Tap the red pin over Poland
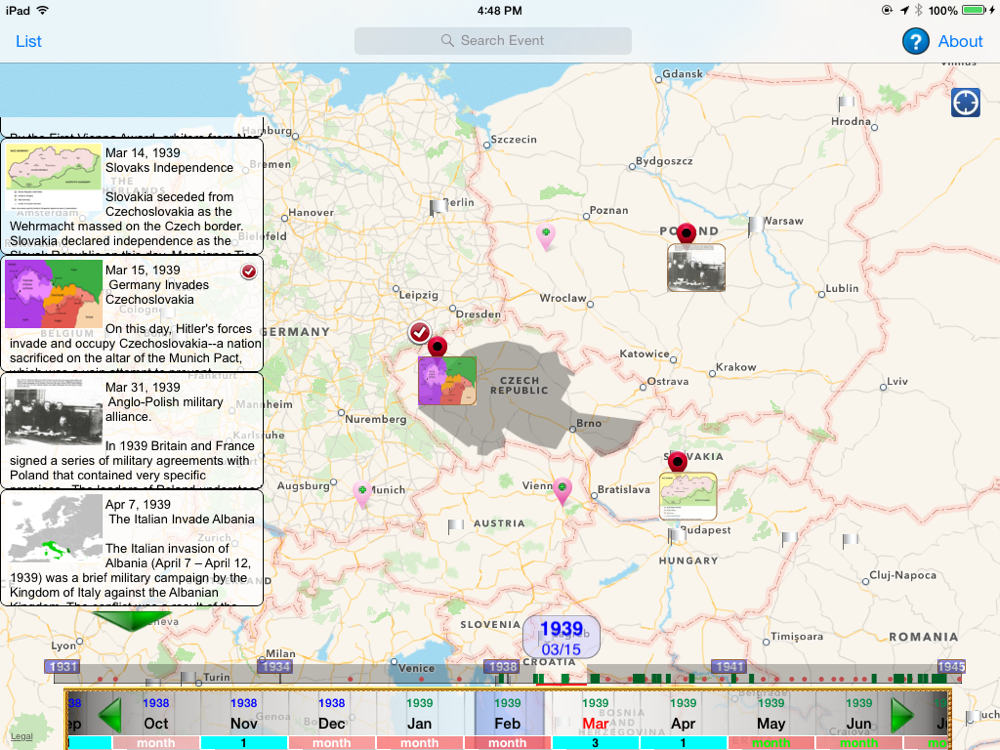Image resolution: width=1000 pixels, height=750 pixels. [685, 235]
